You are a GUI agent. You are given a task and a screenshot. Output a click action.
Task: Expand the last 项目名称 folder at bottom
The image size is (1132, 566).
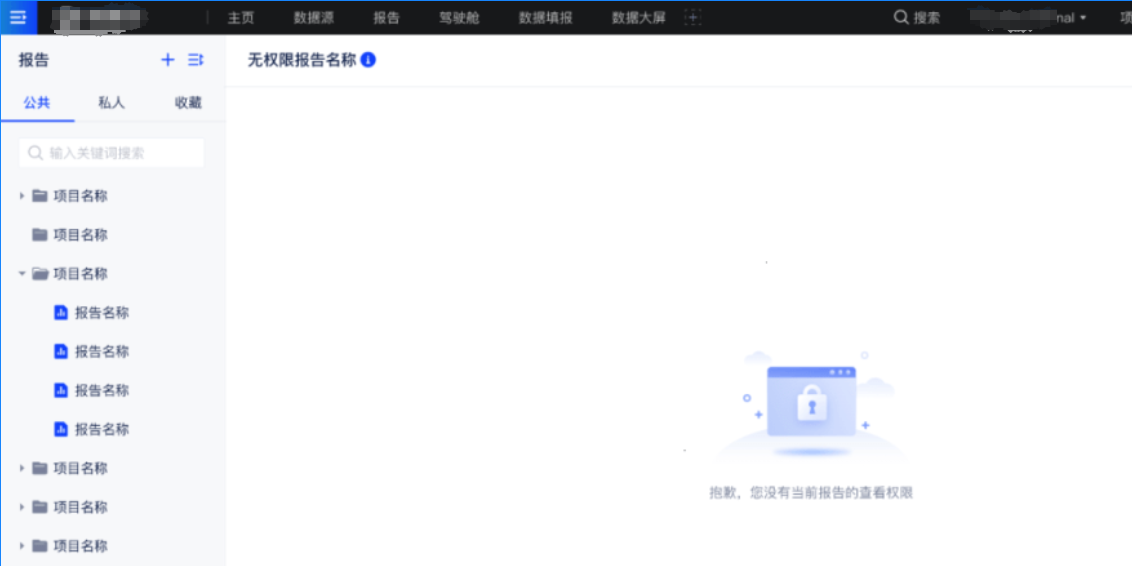22,546
